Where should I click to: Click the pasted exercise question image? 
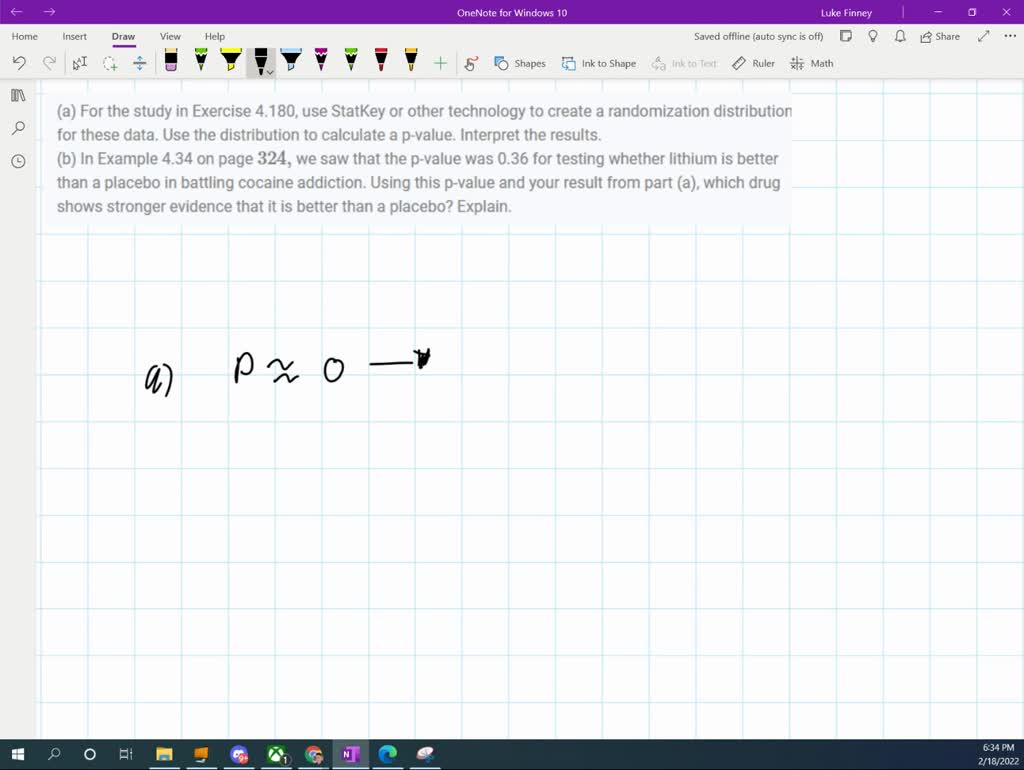tap(417, 159)
